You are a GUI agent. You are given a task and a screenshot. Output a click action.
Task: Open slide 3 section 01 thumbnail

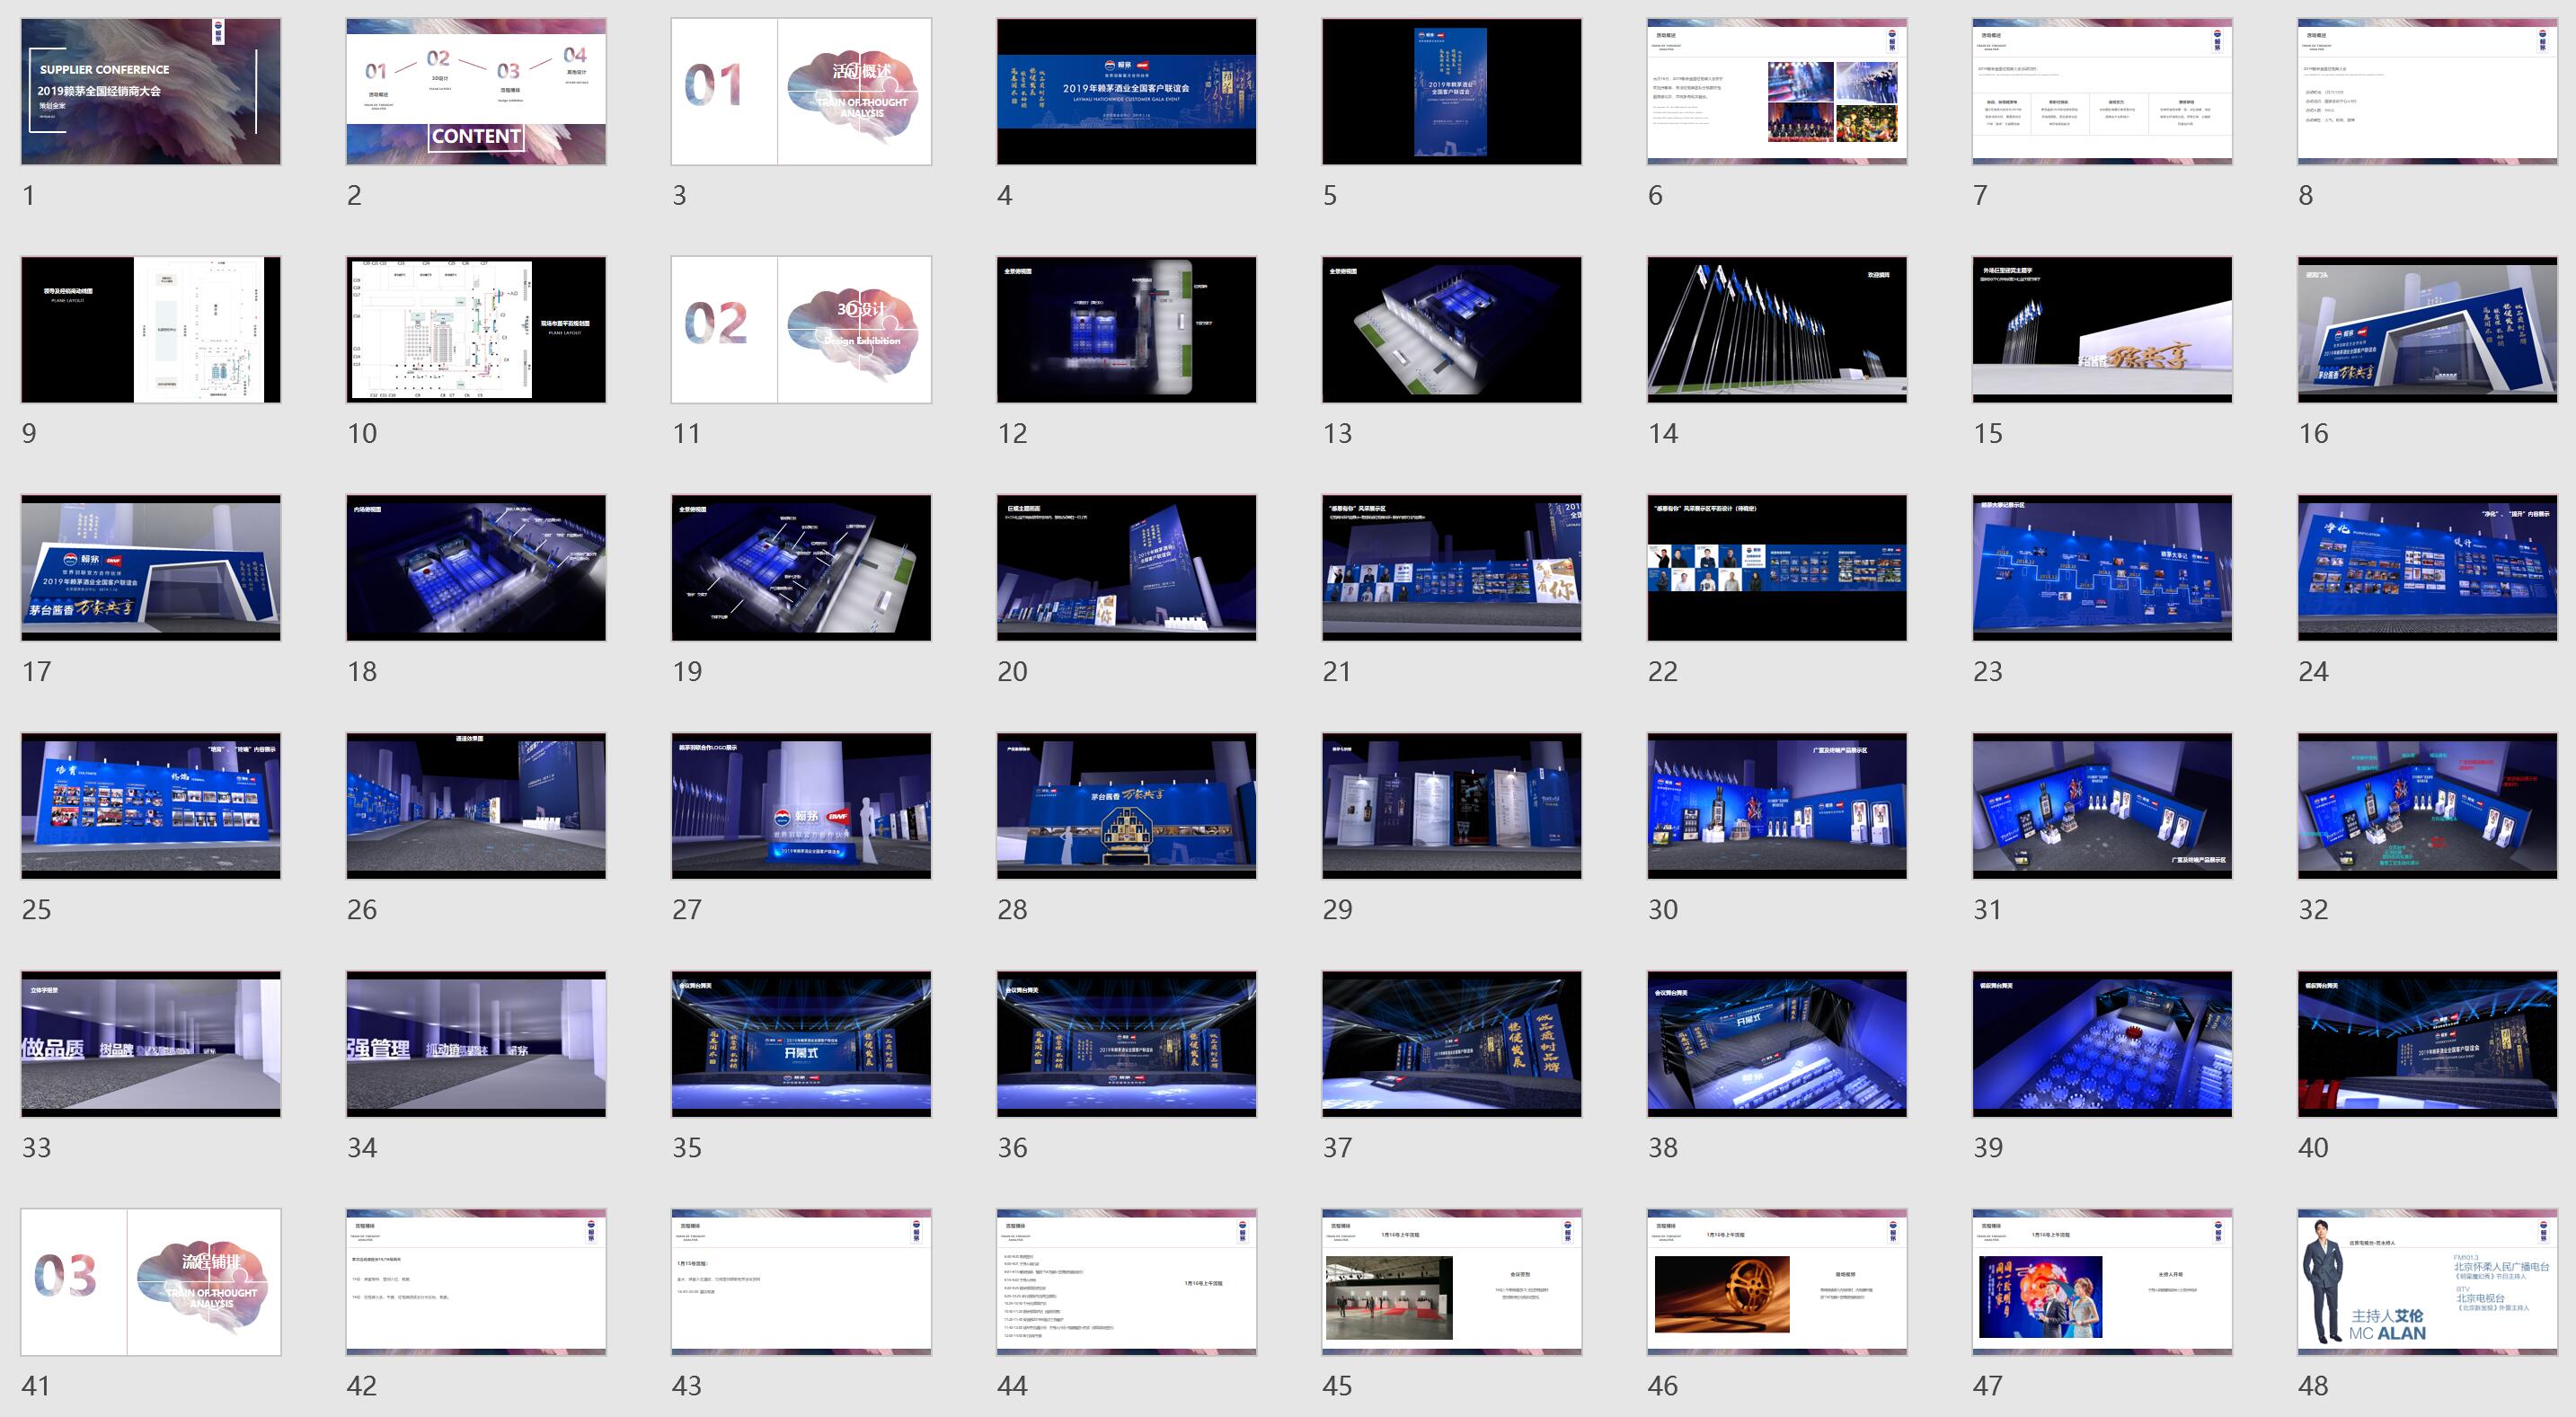[x=801, y=91]
